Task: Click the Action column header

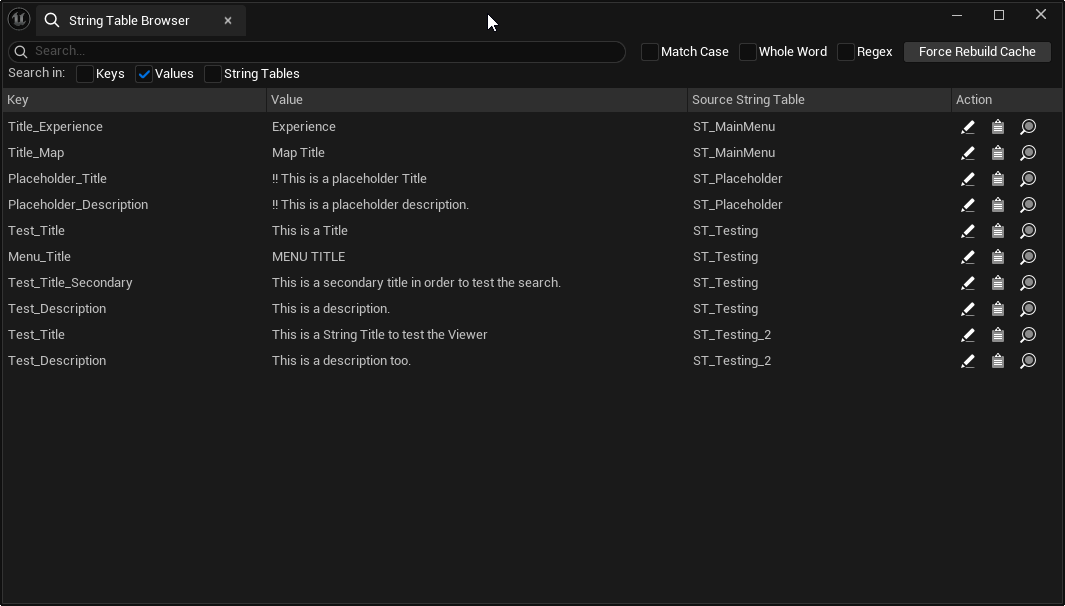Action: (1007, 100)
